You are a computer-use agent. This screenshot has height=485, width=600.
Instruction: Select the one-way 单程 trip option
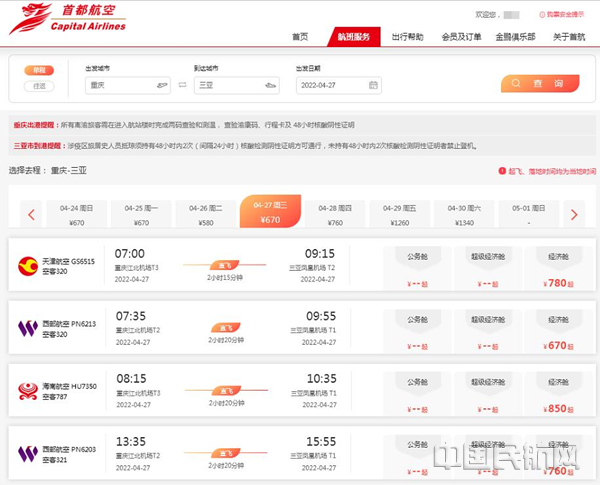[x=39, y=70]
